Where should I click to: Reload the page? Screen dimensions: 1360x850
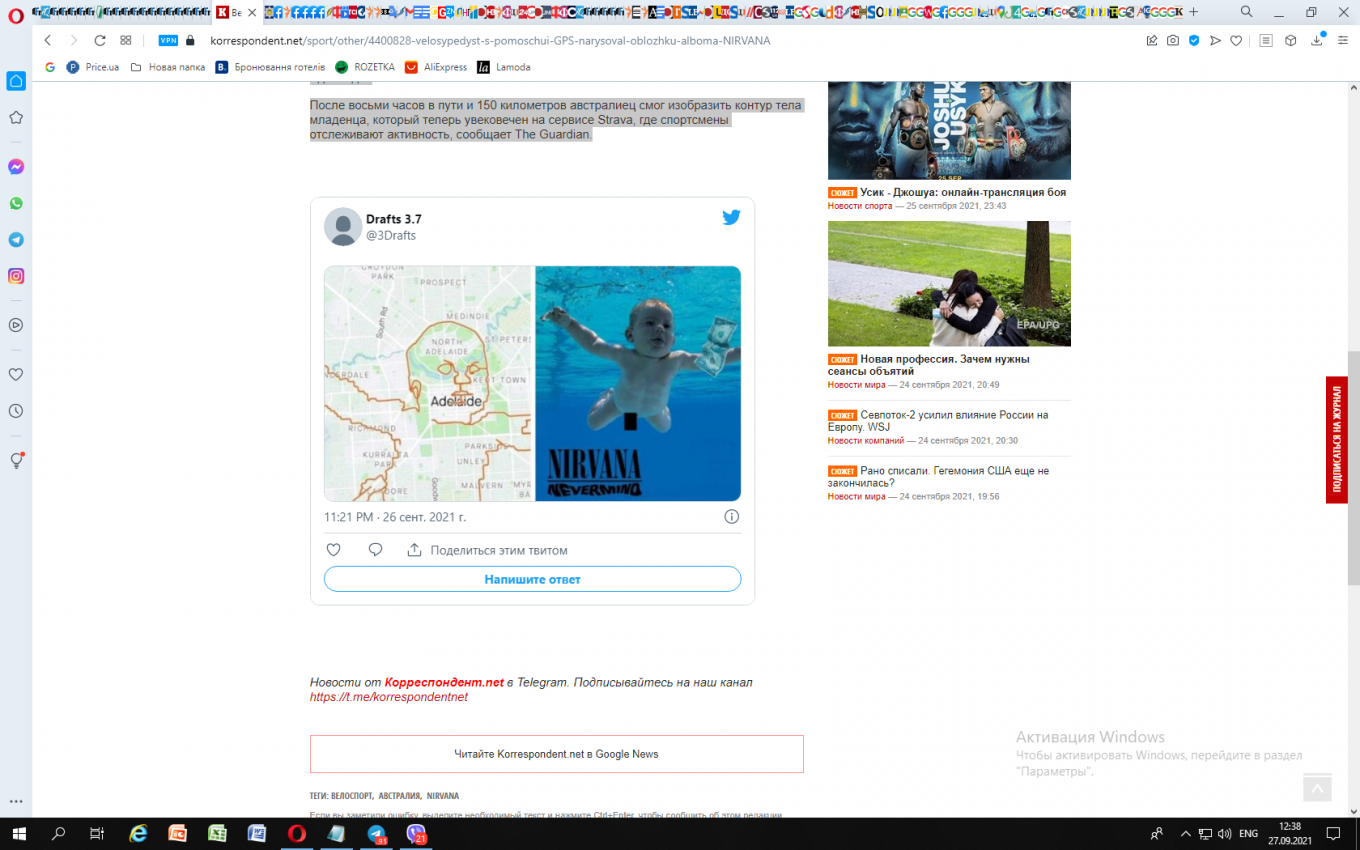(100, 41)
